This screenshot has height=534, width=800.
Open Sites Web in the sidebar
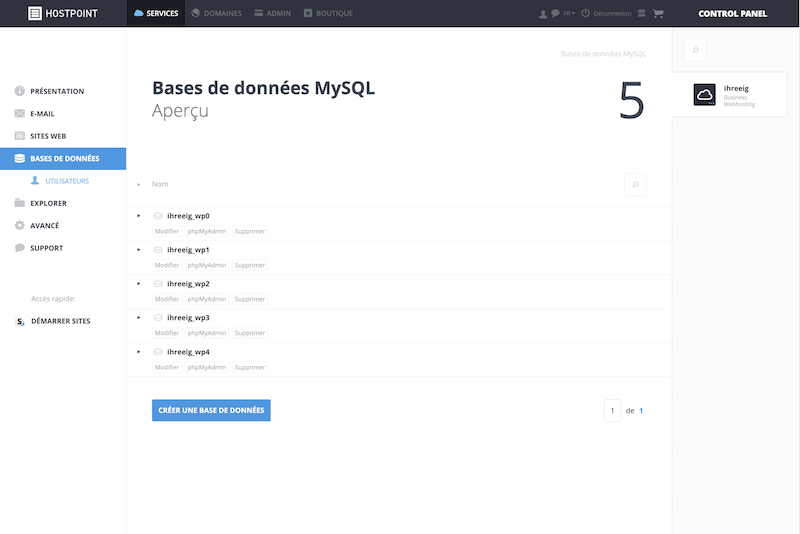click(x=48, y=136)
